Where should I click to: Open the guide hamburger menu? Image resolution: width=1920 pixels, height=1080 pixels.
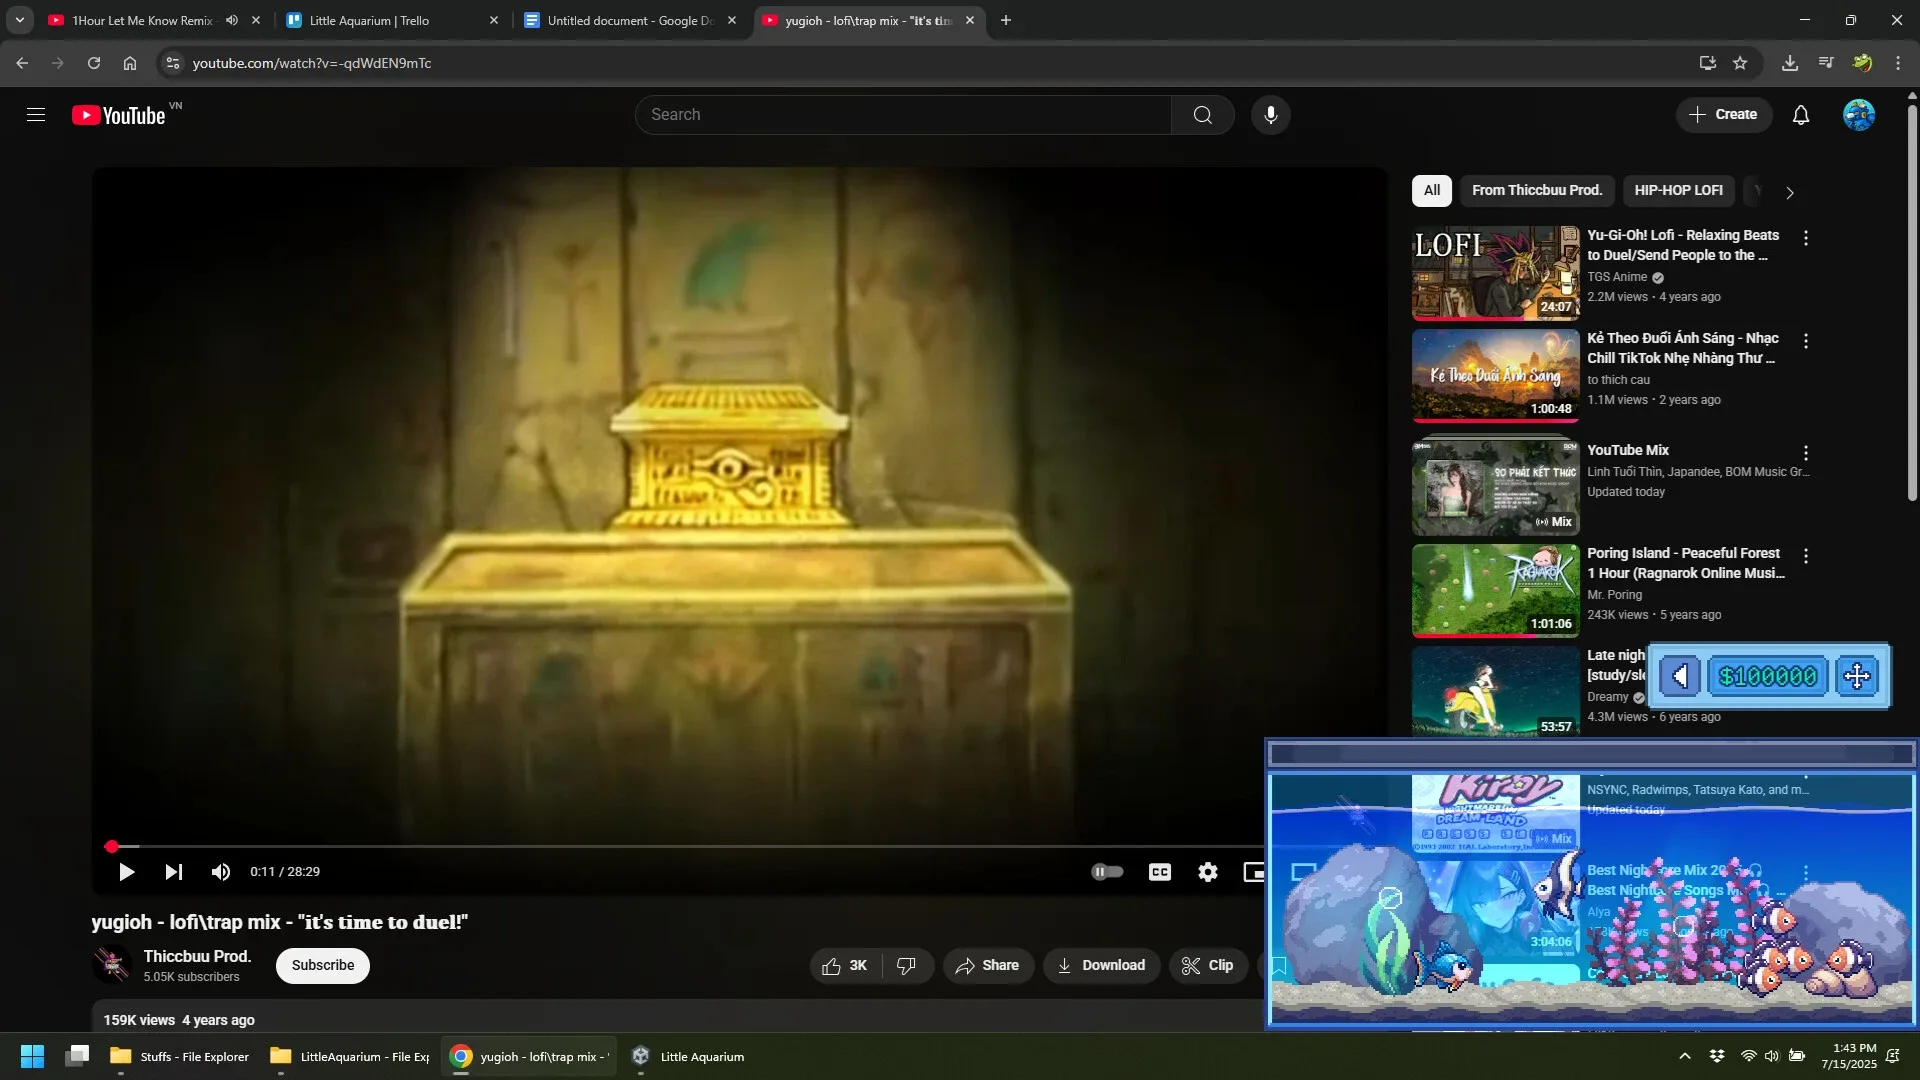coord(36,114)
